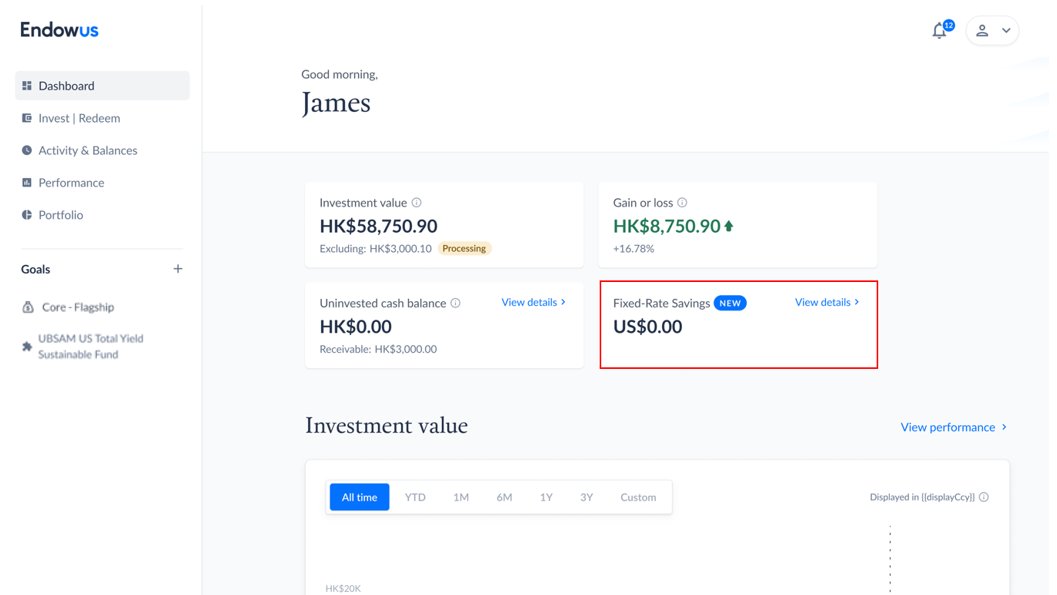
Task: Select the YTD time range tab
Action: point(415,497)
